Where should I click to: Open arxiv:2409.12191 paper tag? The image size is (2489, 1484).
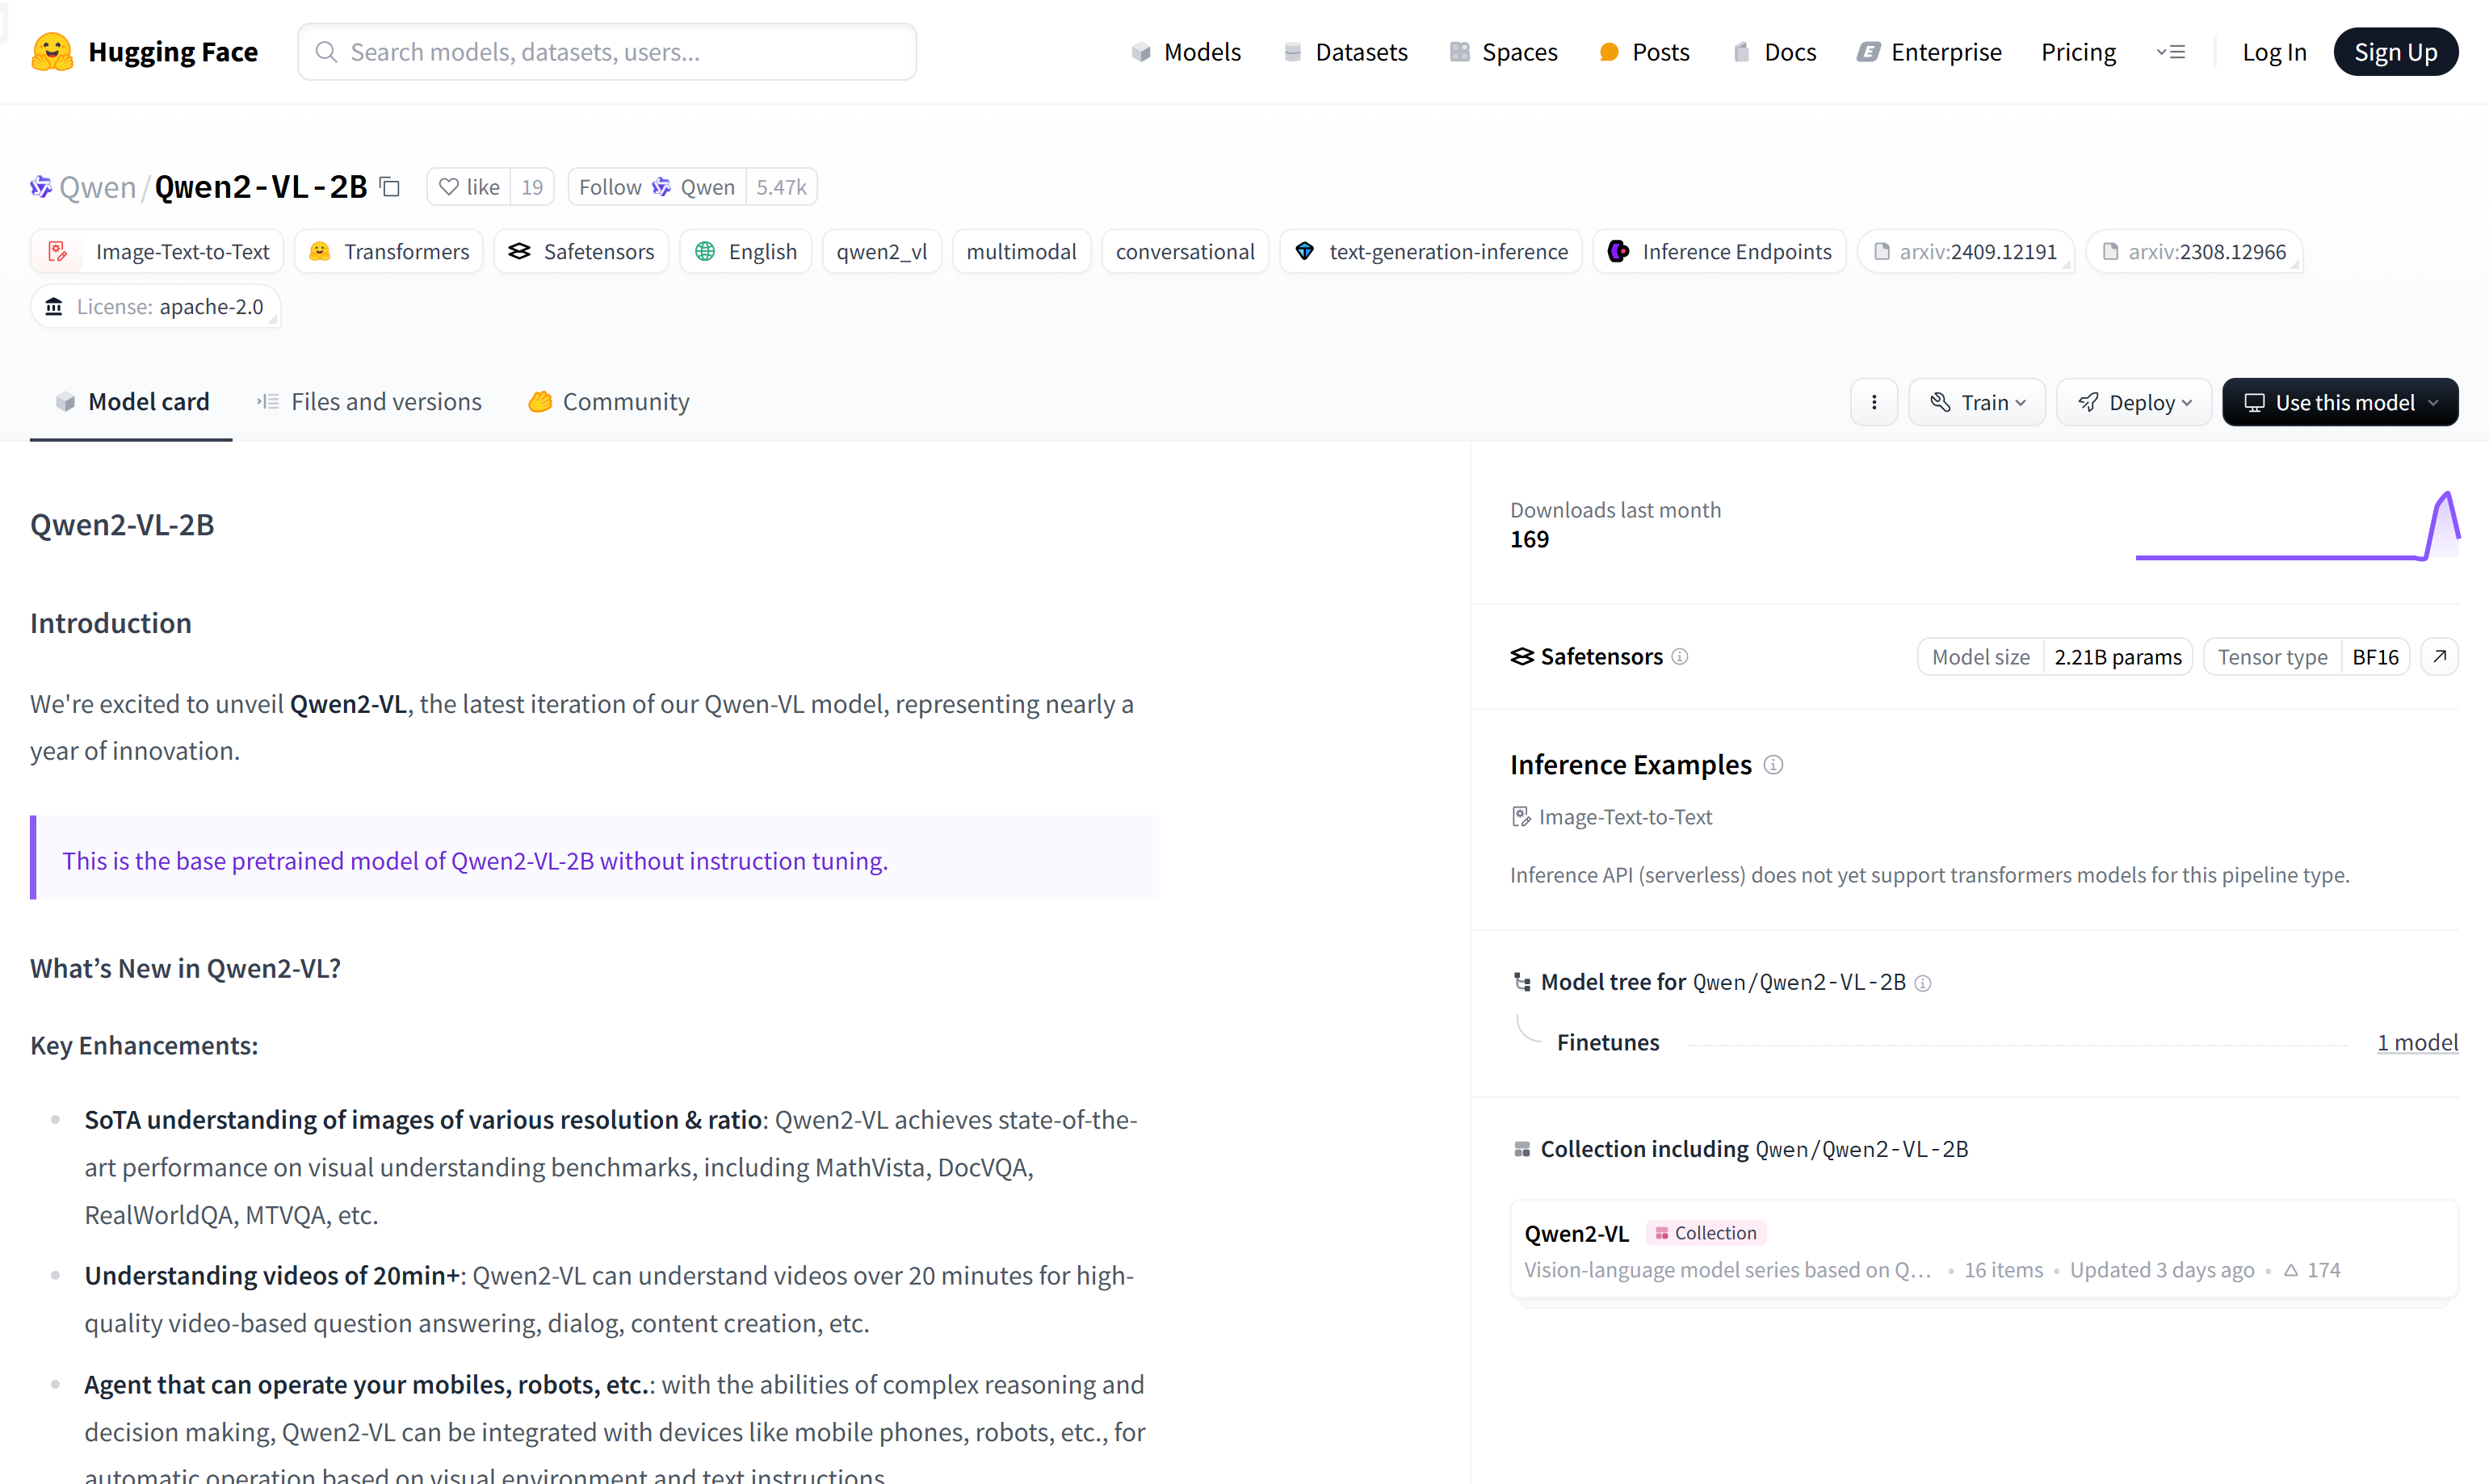pyautogui.click(x=1966, y=252)
